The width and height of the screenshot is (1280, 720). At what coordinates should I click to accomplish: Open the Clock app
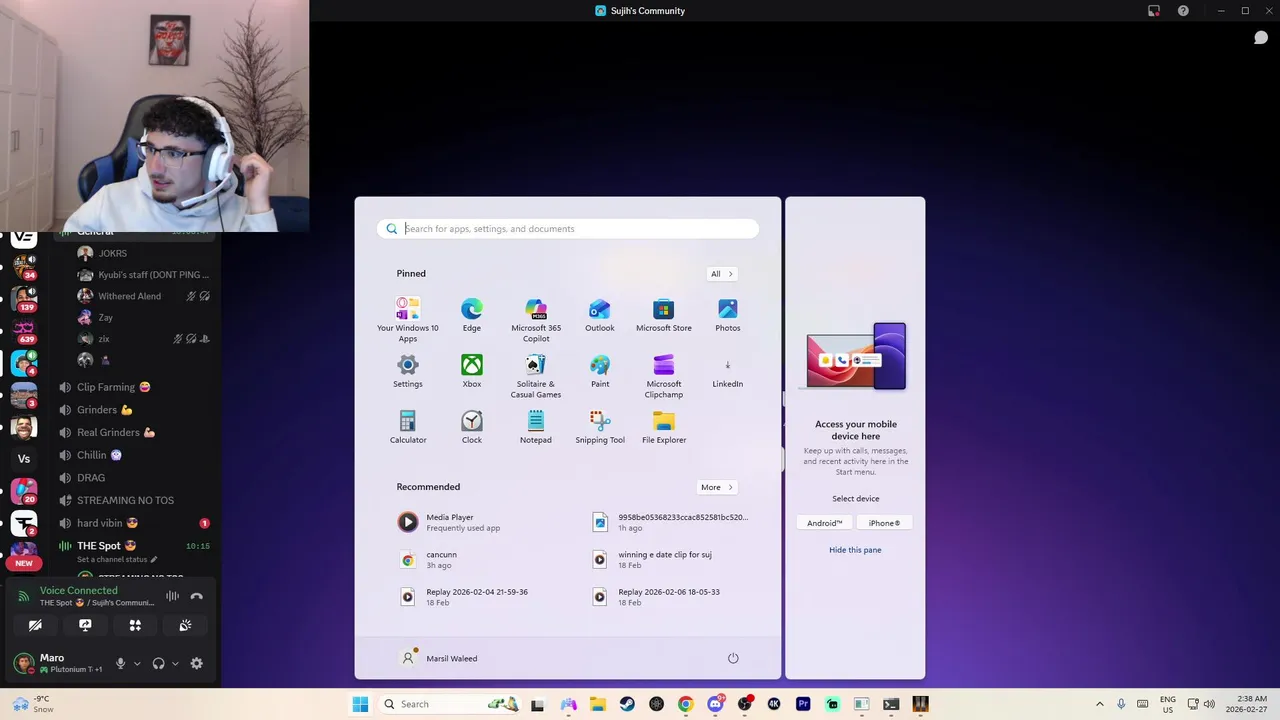472,427
